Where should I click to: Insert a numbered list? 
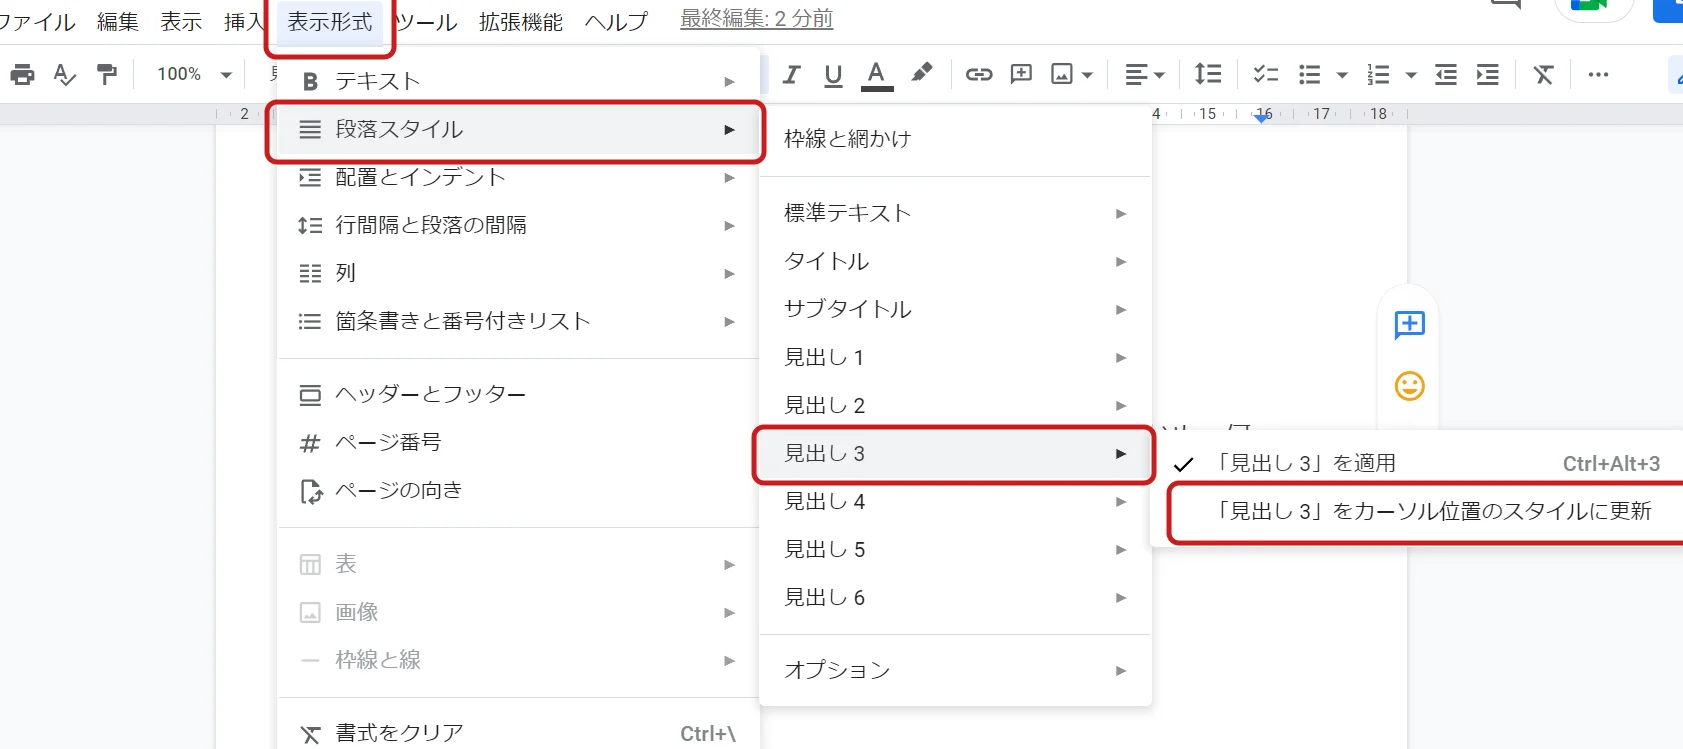pos(1379,74)
